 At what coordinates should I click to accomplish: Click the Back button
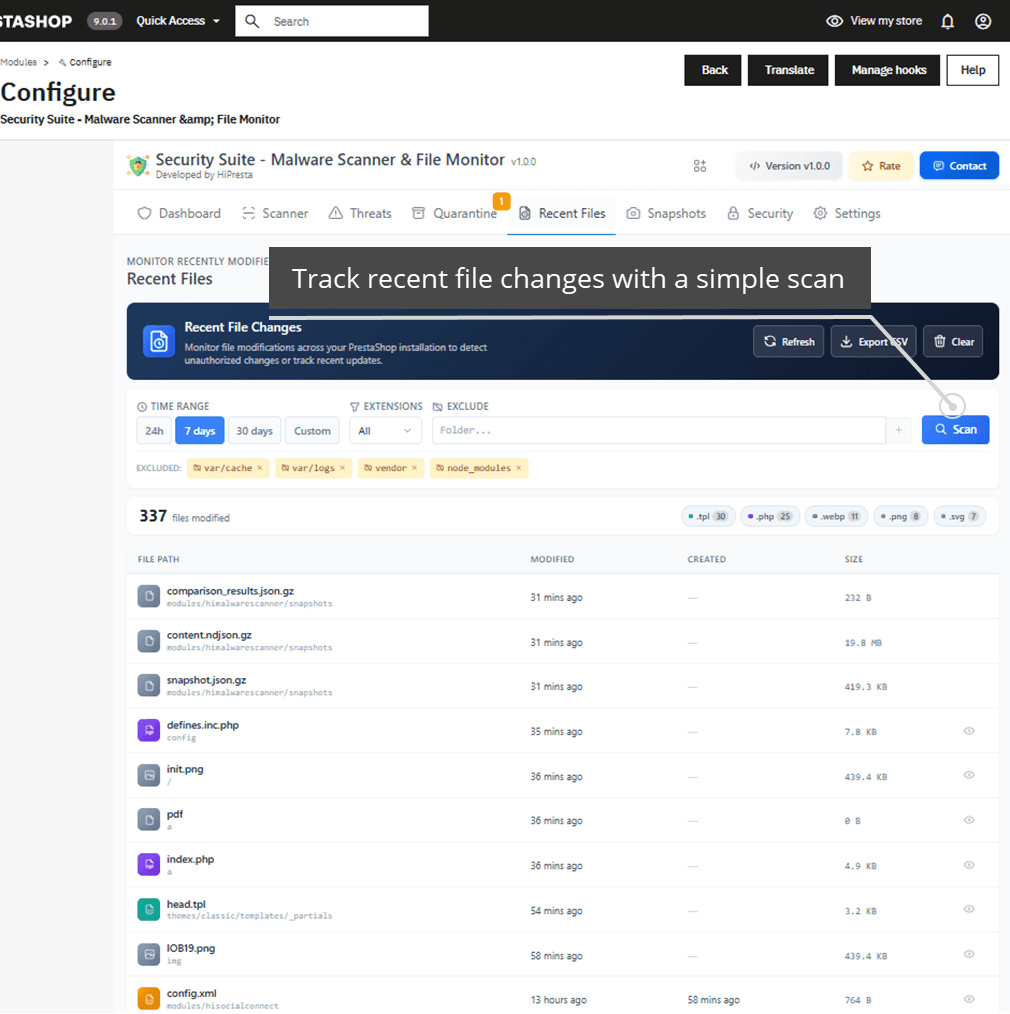click(x=713, y=70)
